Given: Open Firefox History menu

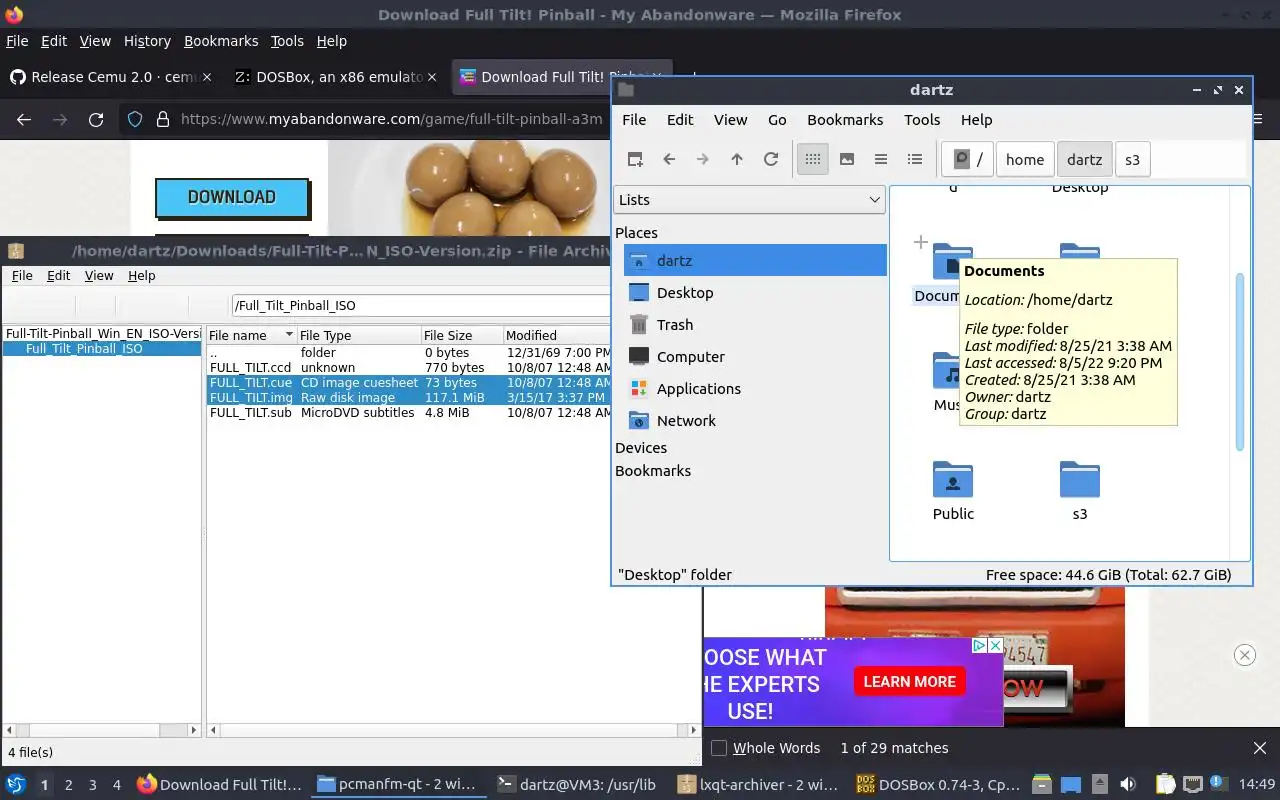Looking at the screenshot, I should (x=147, y=41).
